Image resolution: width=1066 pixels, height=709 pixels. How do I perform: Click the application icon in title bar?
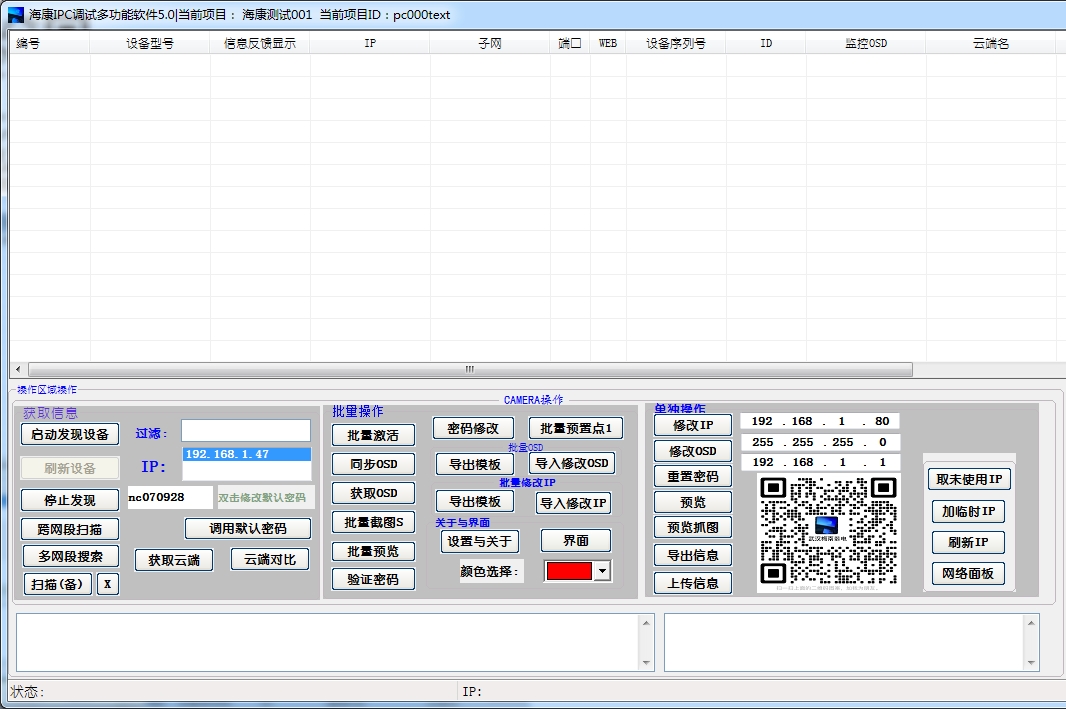click(16, 15)
